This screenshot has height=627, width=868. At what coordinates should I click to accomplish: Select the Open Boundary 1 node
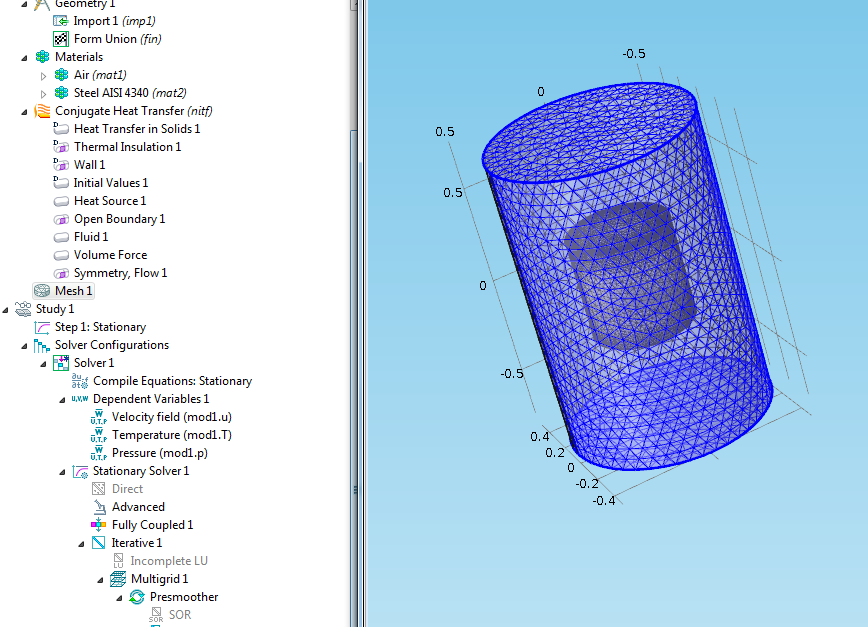point(119,219)
